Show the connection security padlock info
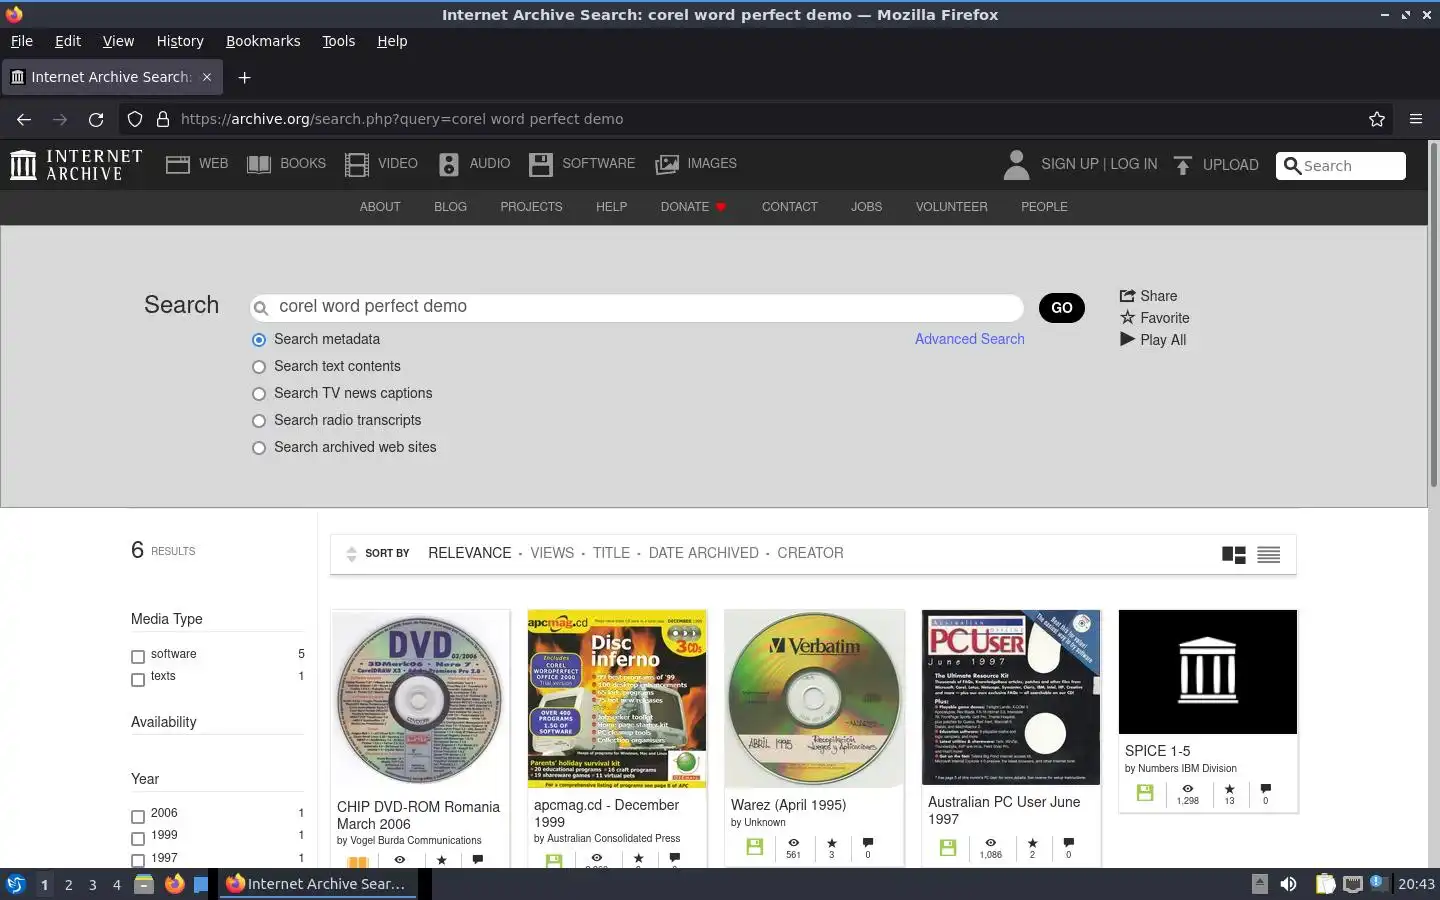This screenshot has height=900, width=1440. [x=163, y=119]
